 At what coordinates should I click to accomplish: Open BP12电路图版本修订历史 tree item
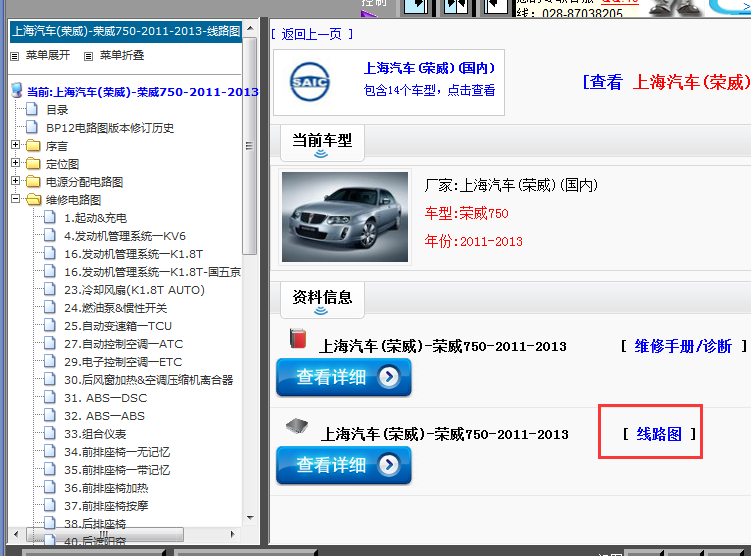[110, 128]
